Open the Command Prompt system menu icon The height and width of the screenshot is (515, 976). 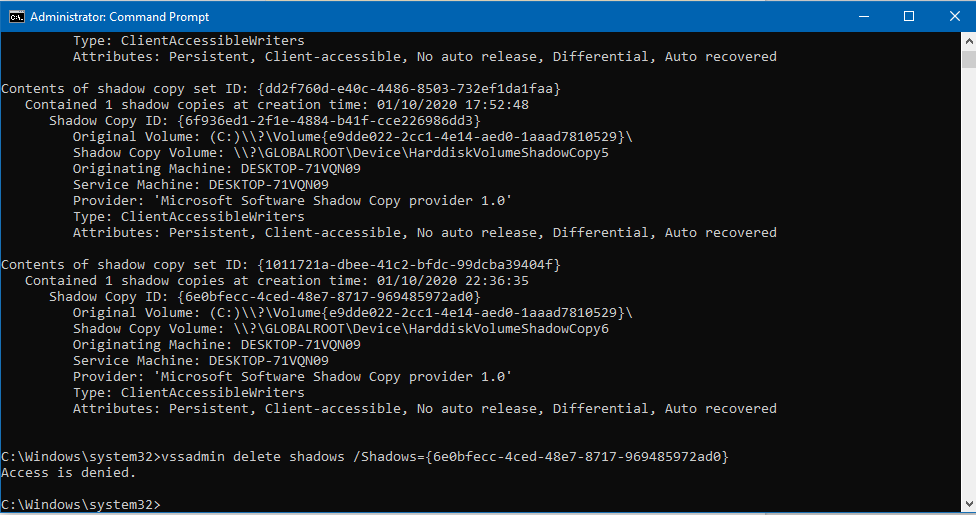coord(16,17)
